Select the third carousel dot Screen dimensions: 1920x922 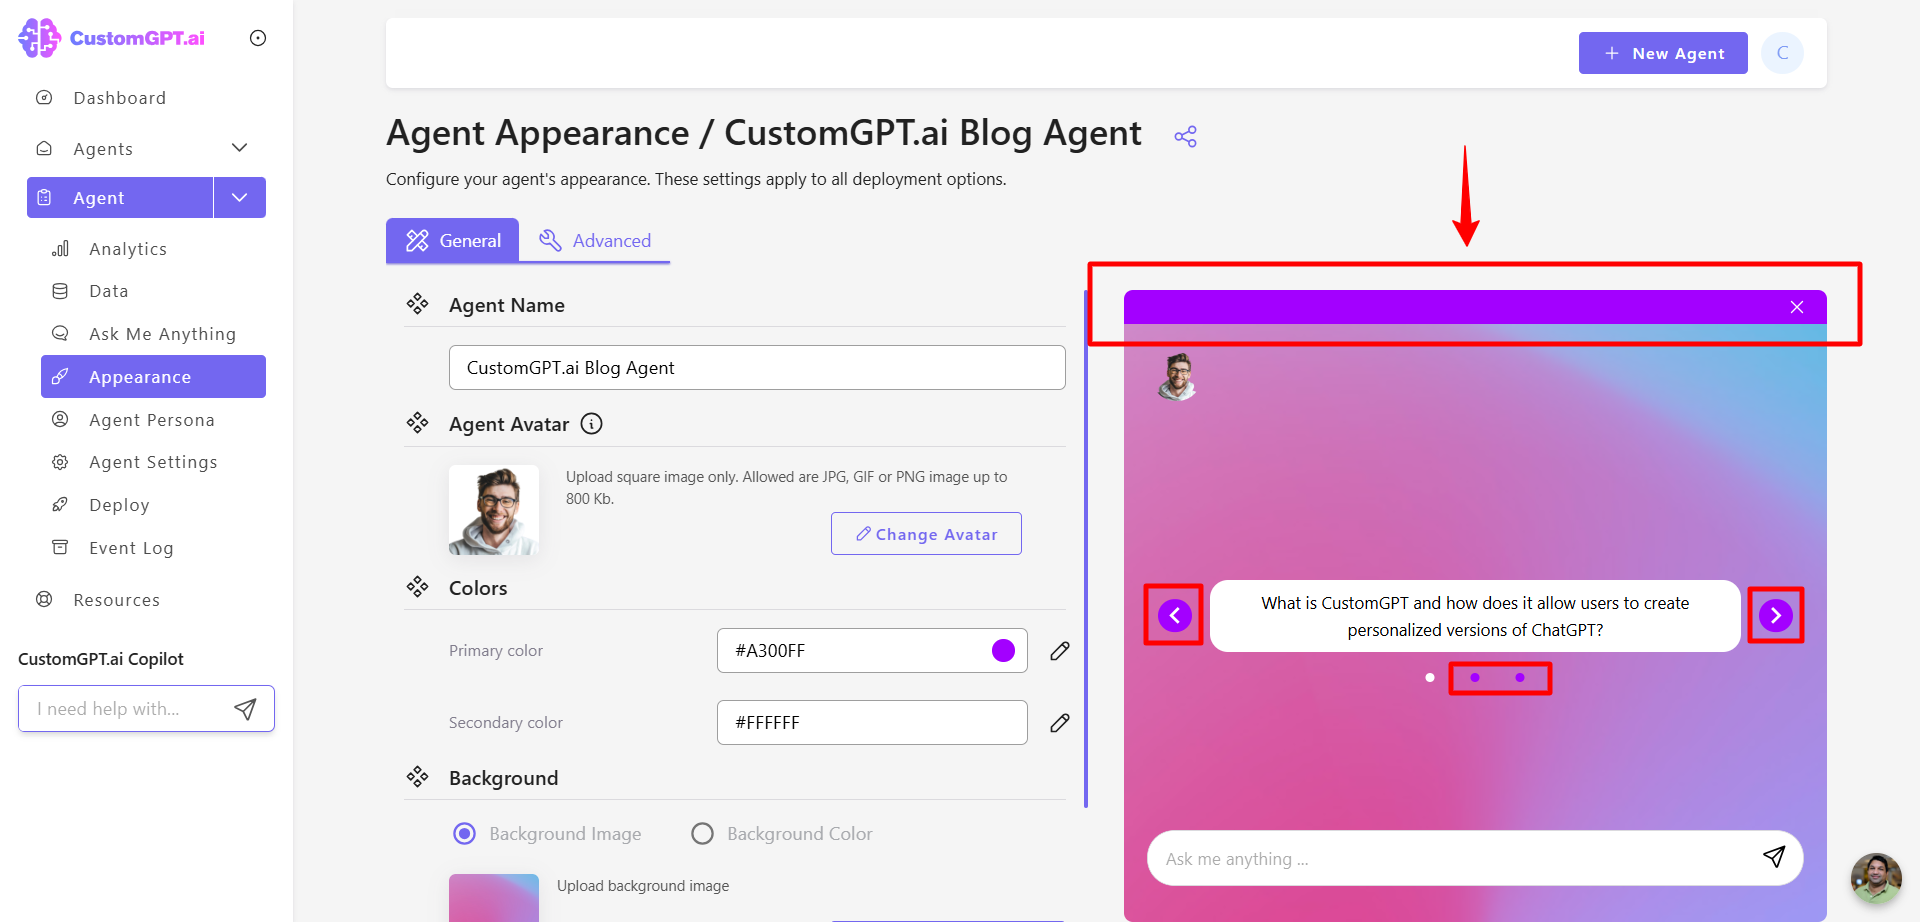click(1520, 678)
